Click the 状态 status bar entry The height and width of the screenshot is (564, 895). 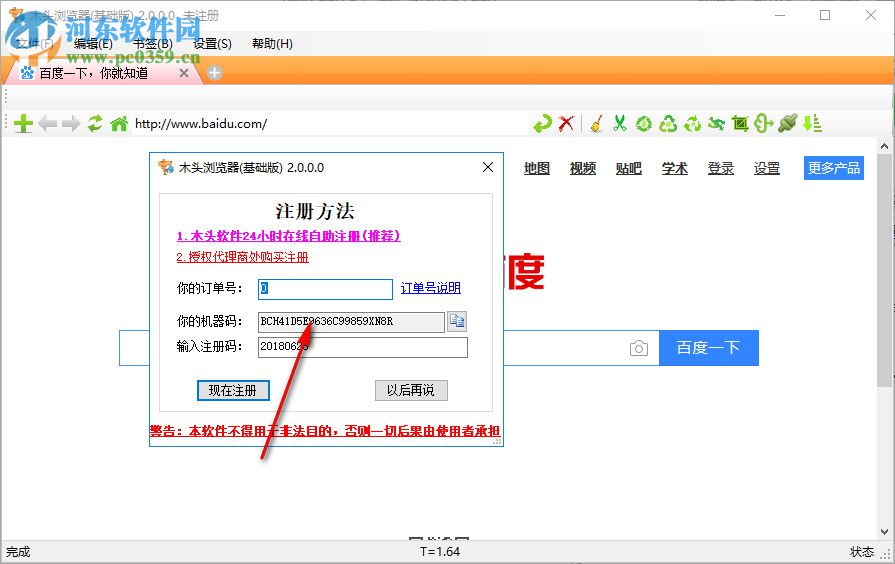861,551
